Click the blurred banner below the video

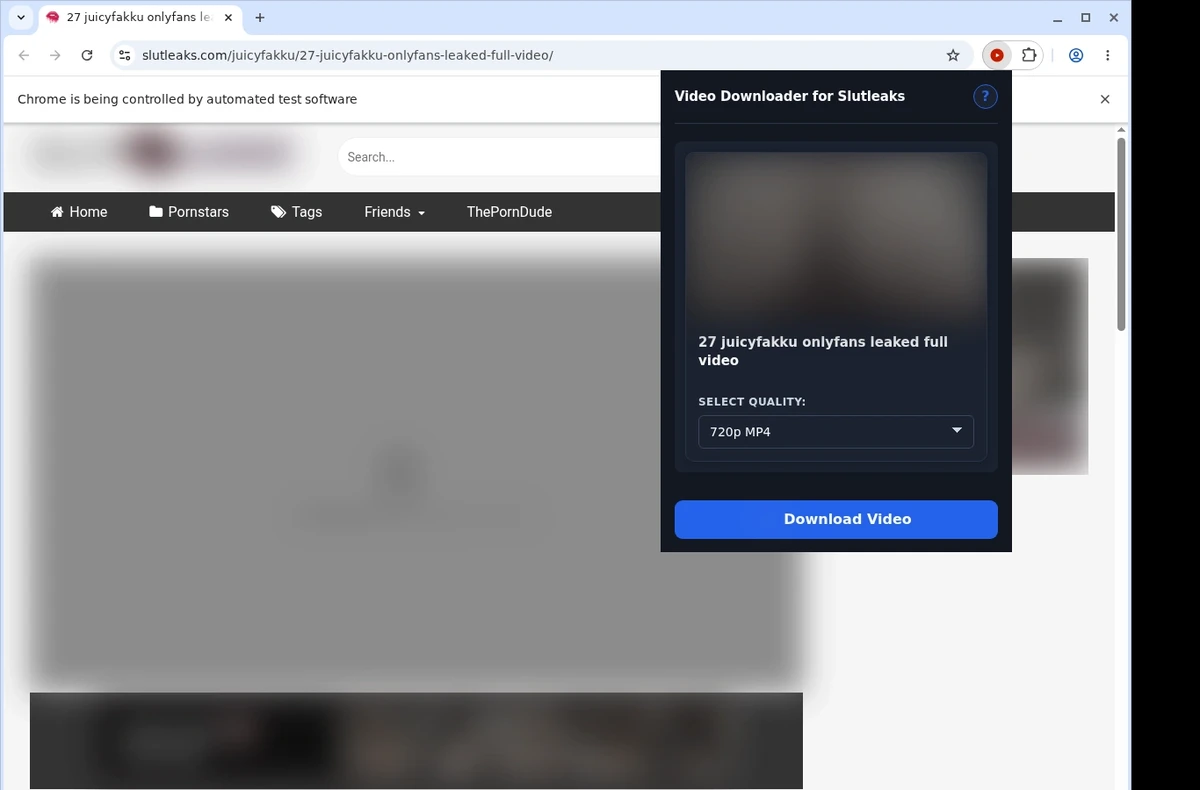coord(416,741)
